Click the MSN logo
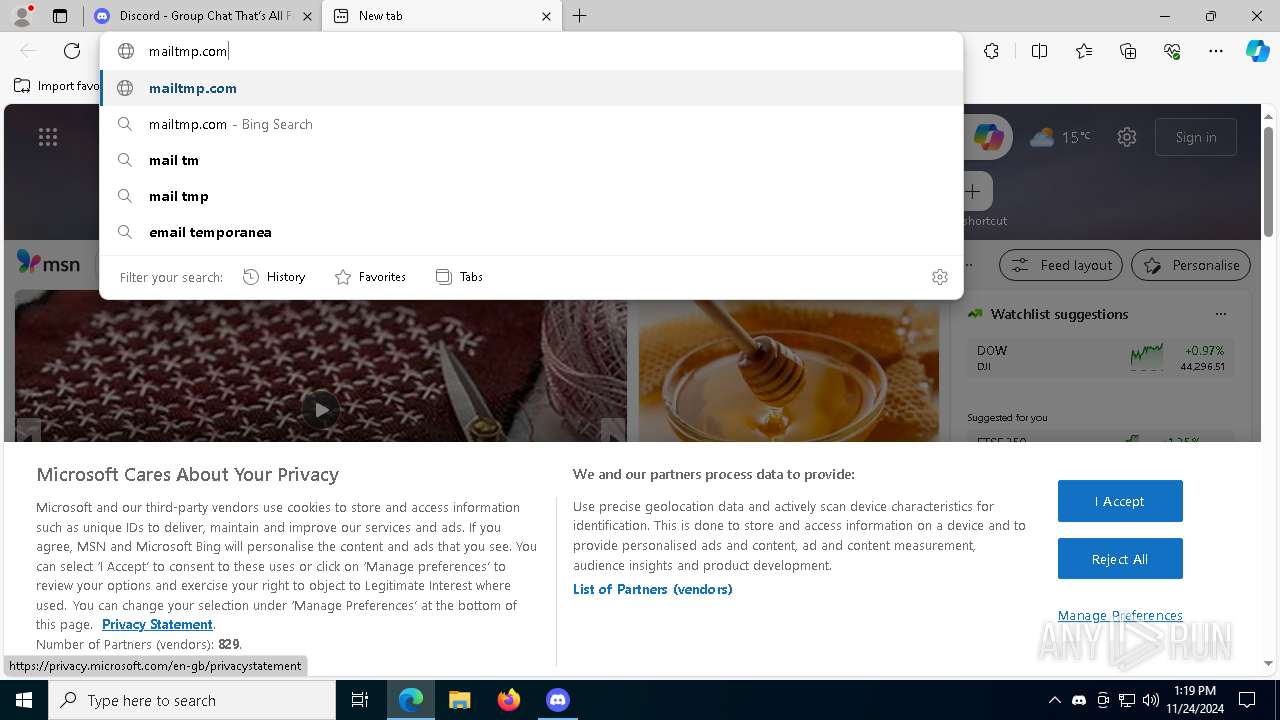 coord(48,263)
